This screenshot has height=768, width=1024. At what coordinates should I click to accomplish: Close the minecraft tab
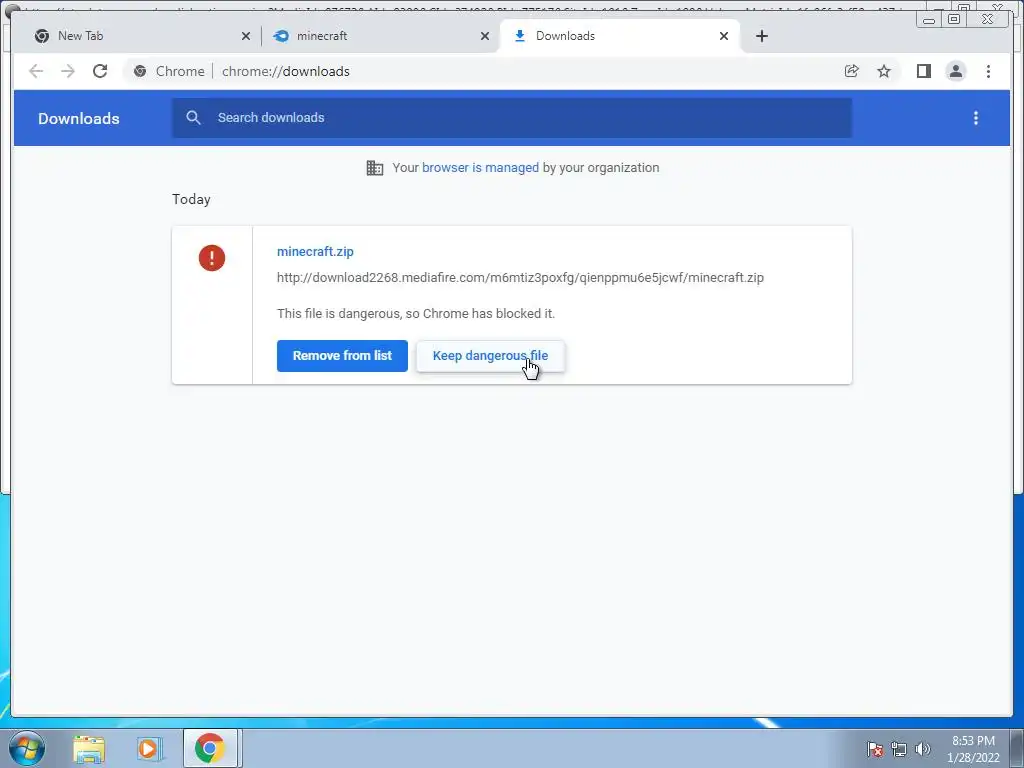tap(485, 37)
